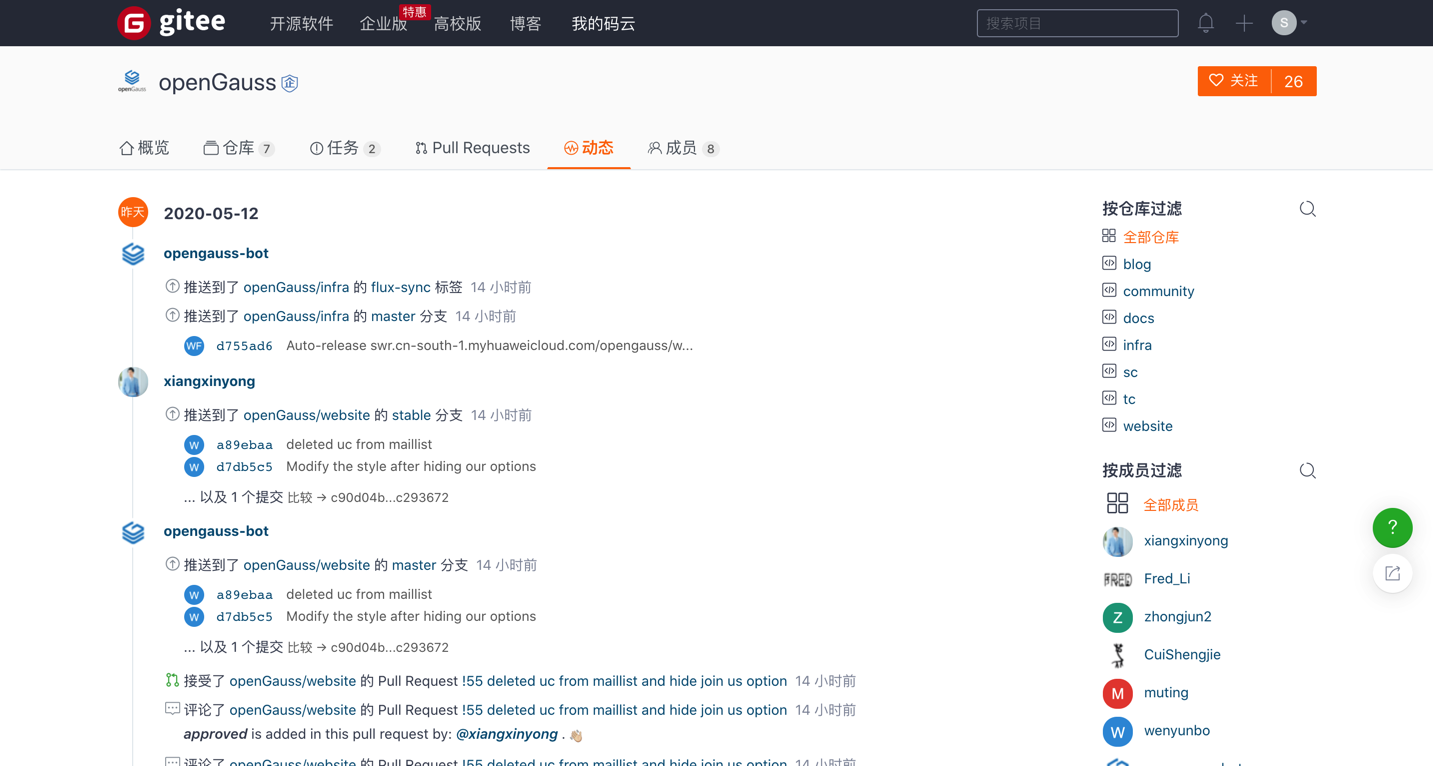Screen dimensions: 1433x766
Task: Filter by the infra repository
Action: click(x=1136, y=345)
